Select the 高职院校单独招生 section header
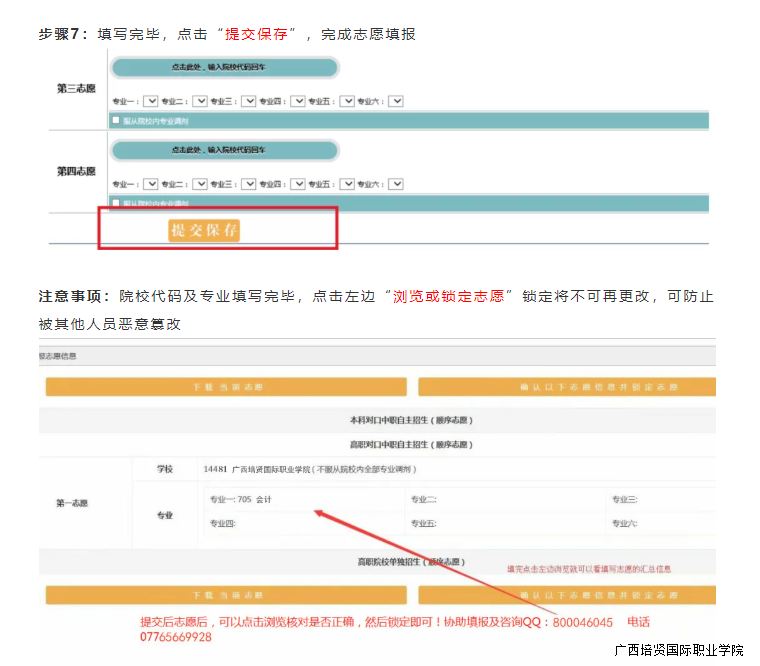Viewport: 760px width, 666px height. tap(410, 563)
